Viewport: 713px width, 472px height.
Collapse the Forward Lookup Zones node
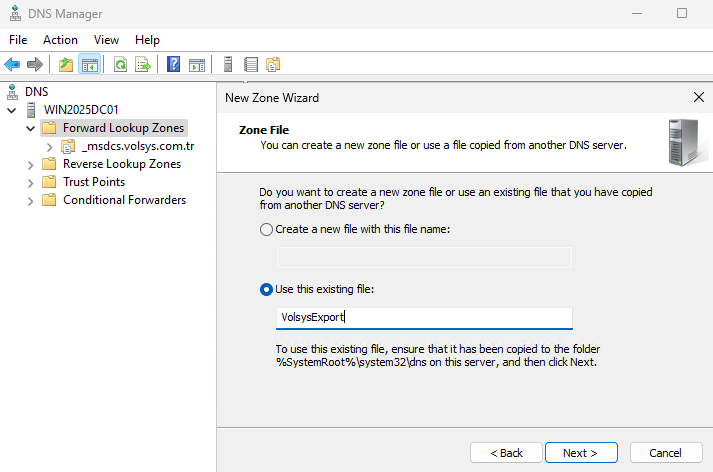(30, 128)
